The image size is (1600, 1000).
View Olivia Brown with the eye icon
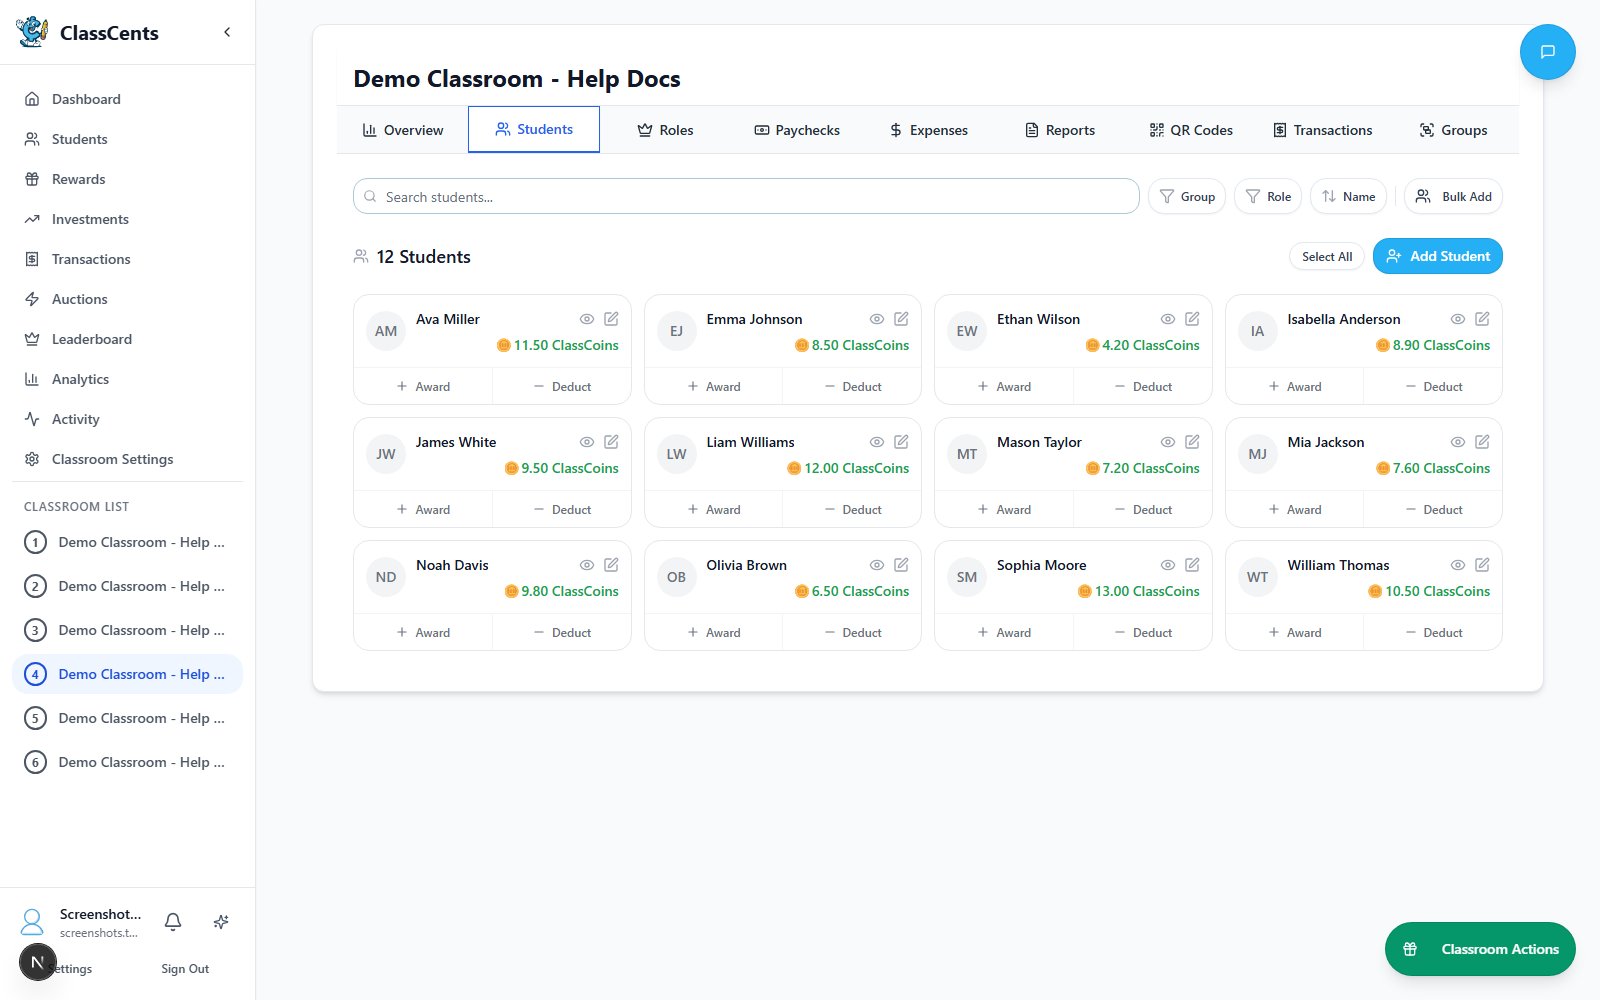[877, 565]
